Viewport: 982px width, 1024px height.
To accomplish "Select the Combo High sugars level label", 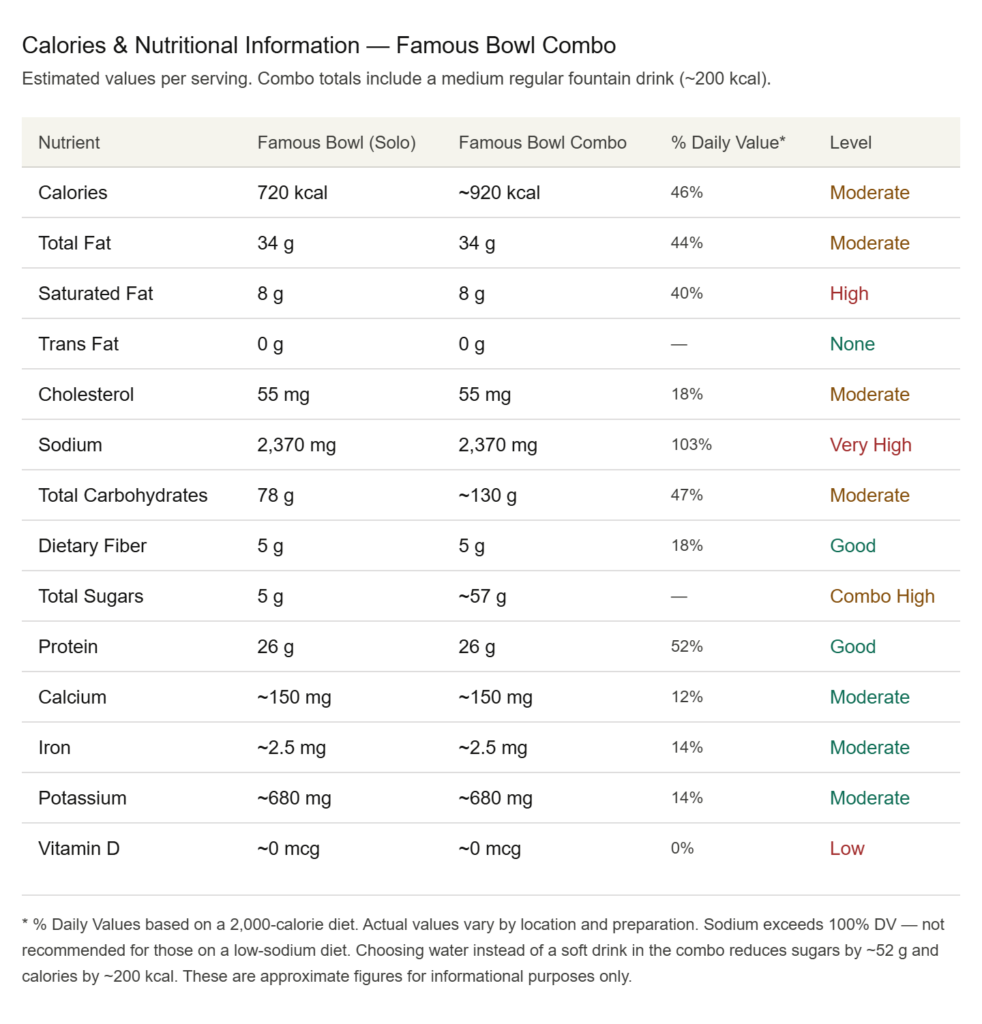I will (x=882, y=596).
